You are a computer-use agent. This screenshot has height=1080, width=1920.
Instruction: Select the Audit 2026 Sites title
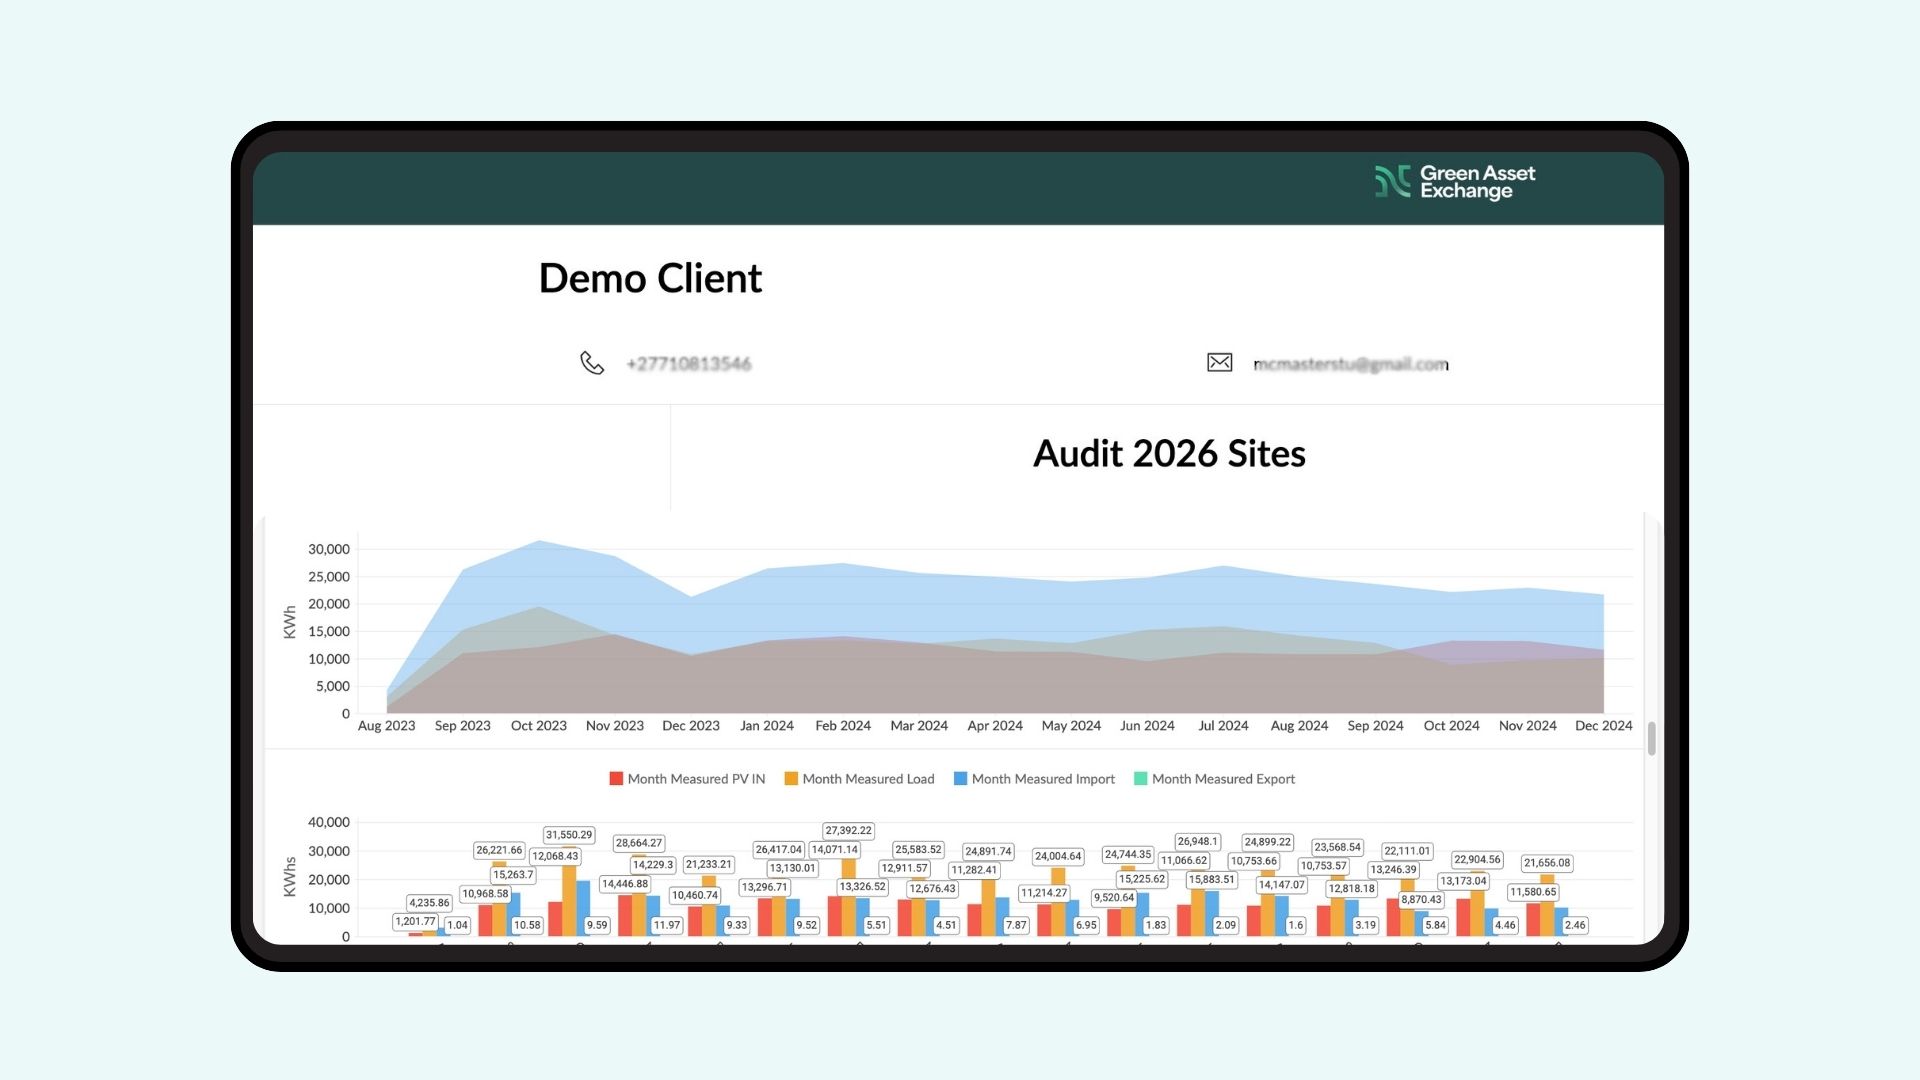pyautogui.click(x=1169, y=454)
